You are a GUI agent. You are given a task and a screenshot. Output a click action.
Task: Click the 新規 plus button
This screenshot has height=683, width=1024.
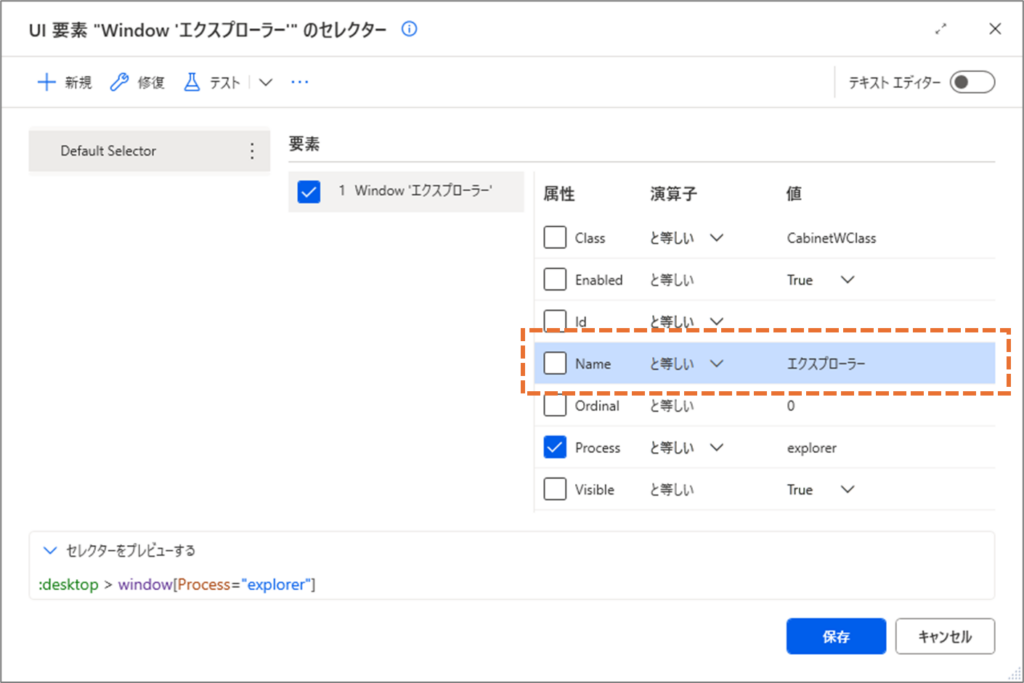(x=64, y=82)
